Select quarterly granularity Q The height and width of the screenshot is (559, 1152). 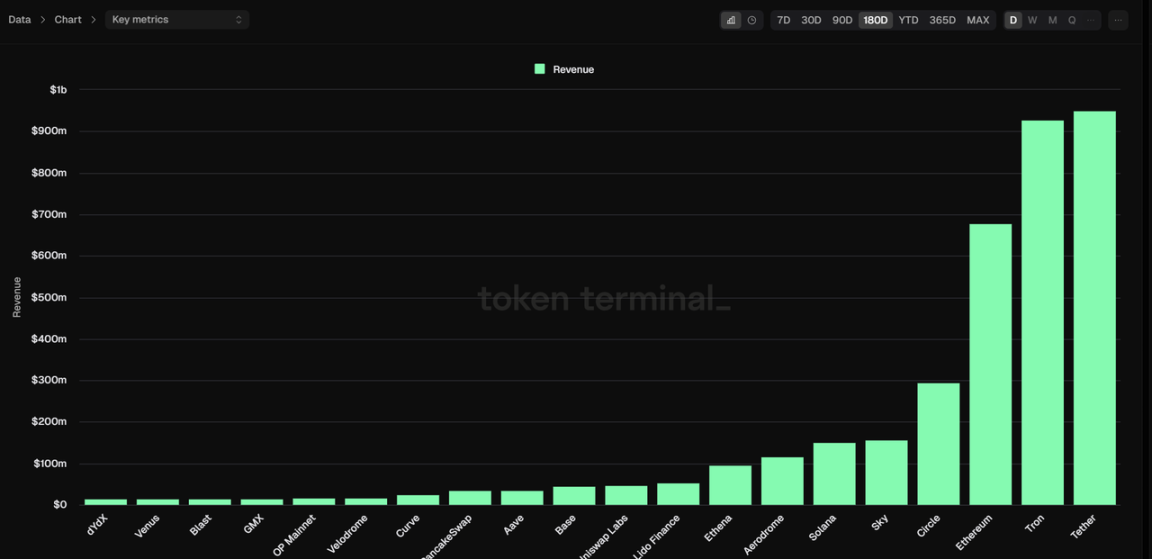pos(1072,20)
